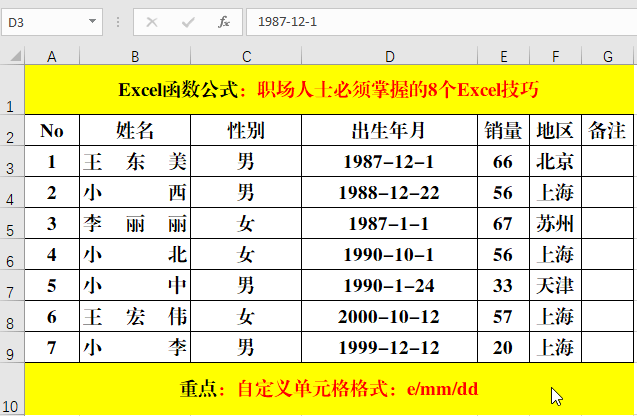Click the 地区 header cell
This screenshot has width=637, height=416.
(556, 130)
